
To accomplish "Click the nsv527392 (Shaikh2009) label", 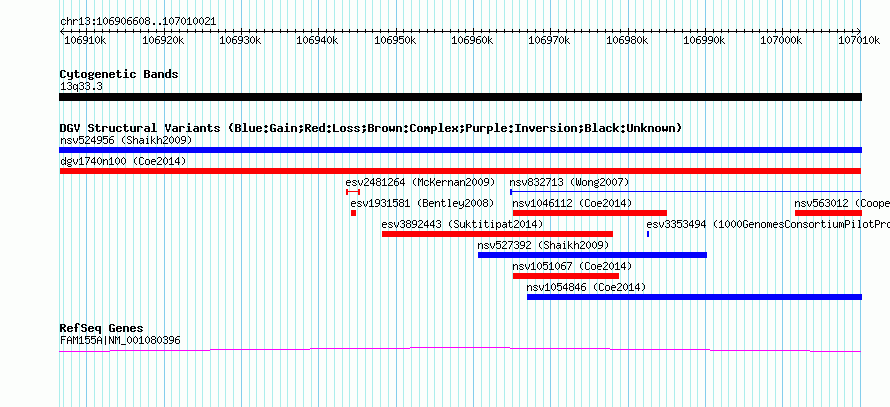I will click(543, 245).
